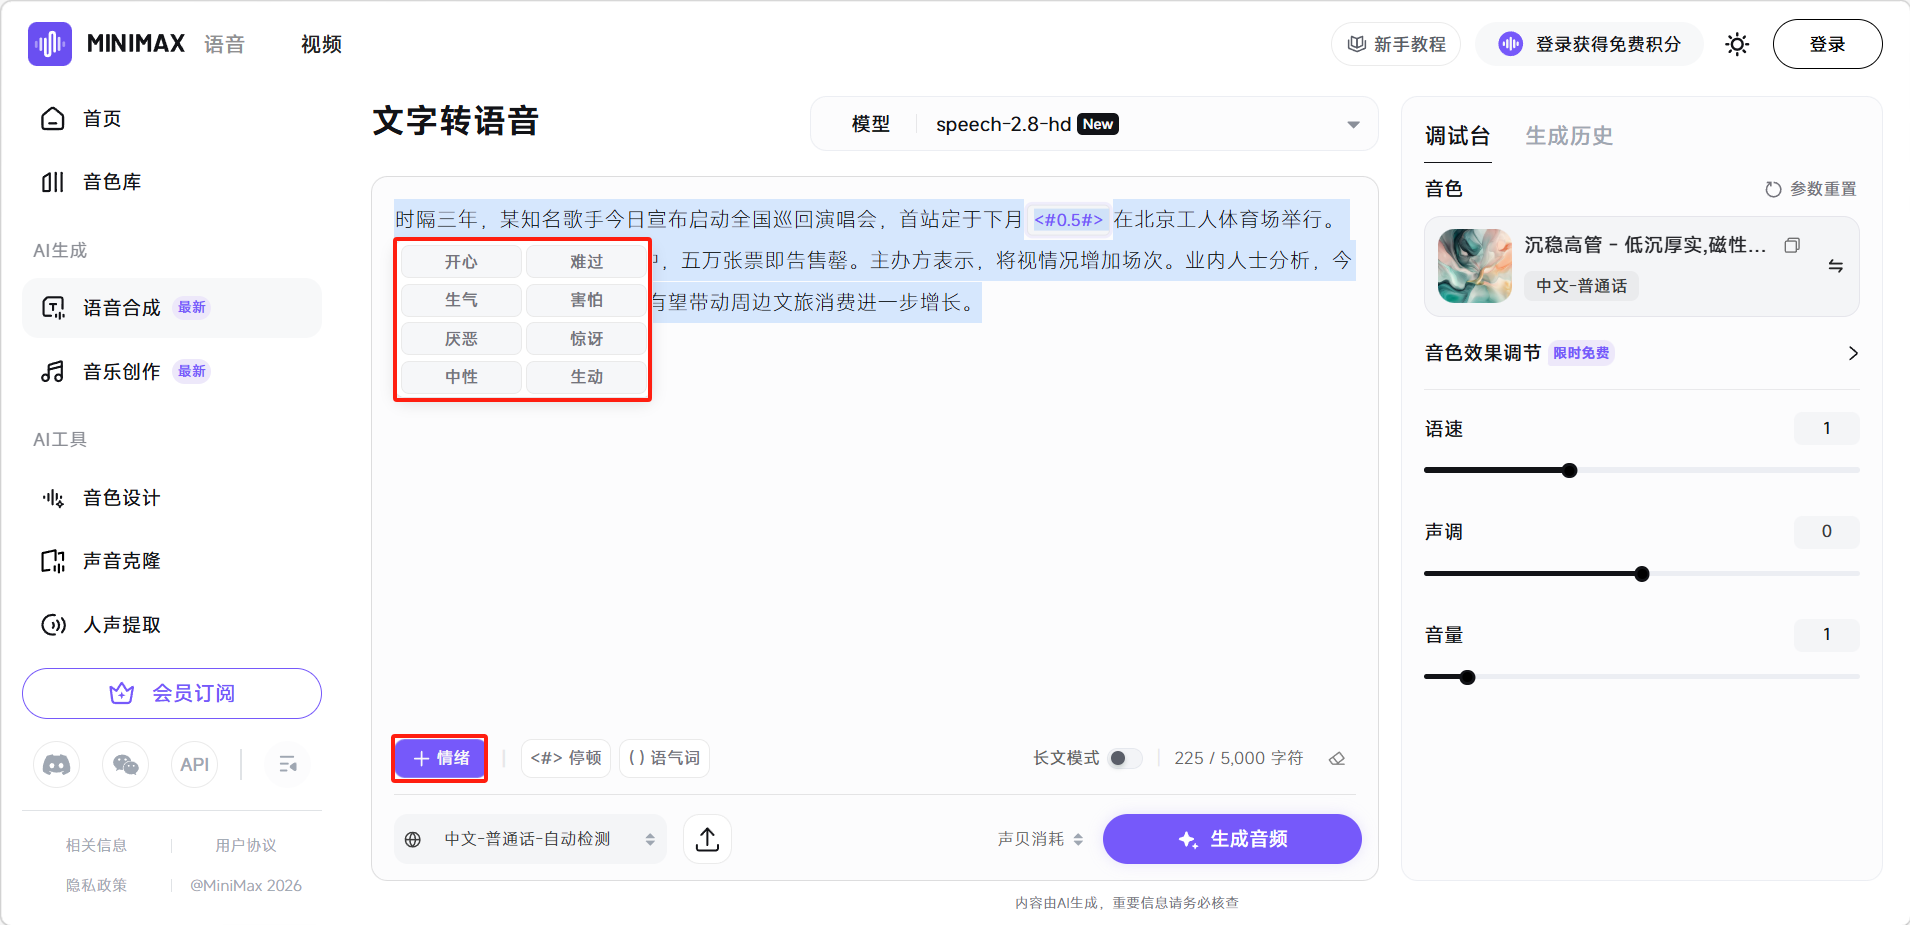Viewport: 1910px width, 925px height.
Task: Click the 声调 value input field
Action: click(x=1826, y=532)
